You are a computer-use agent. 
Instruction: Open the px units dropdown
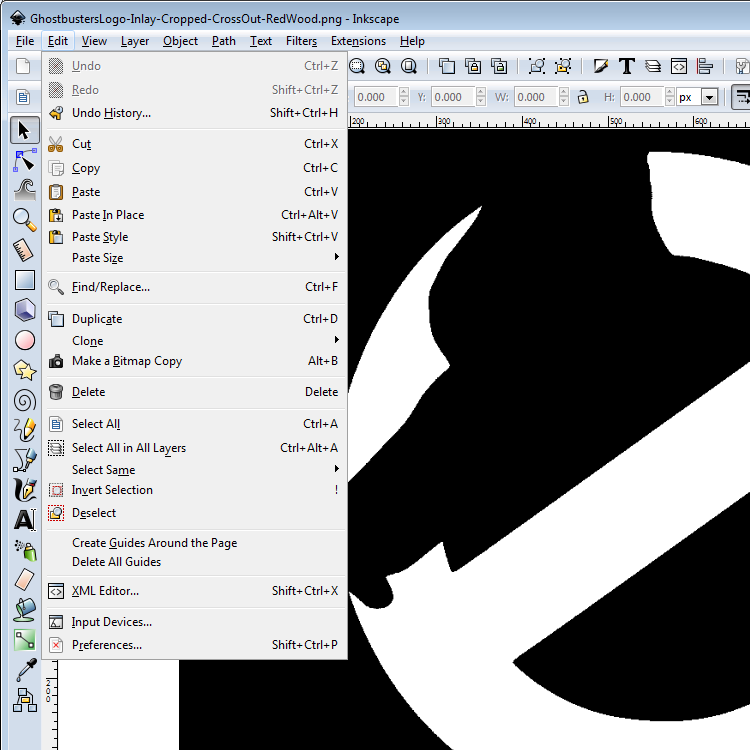pyautogui.click(x=710, y=97)
